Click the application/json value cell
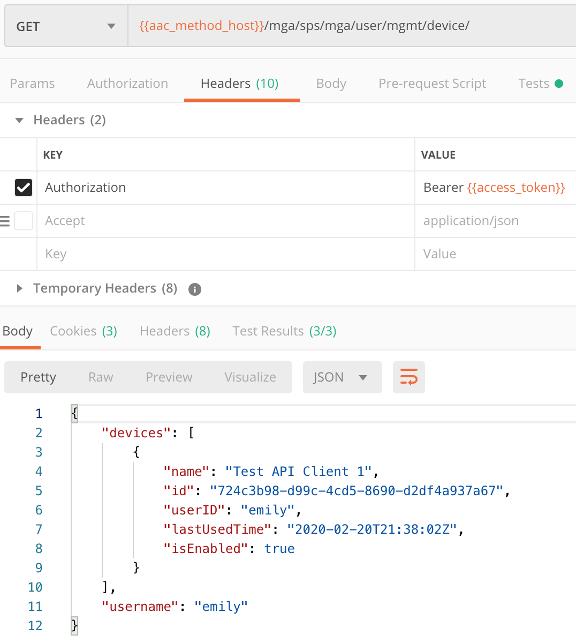576x642 pixels. [x=495, y=221]
